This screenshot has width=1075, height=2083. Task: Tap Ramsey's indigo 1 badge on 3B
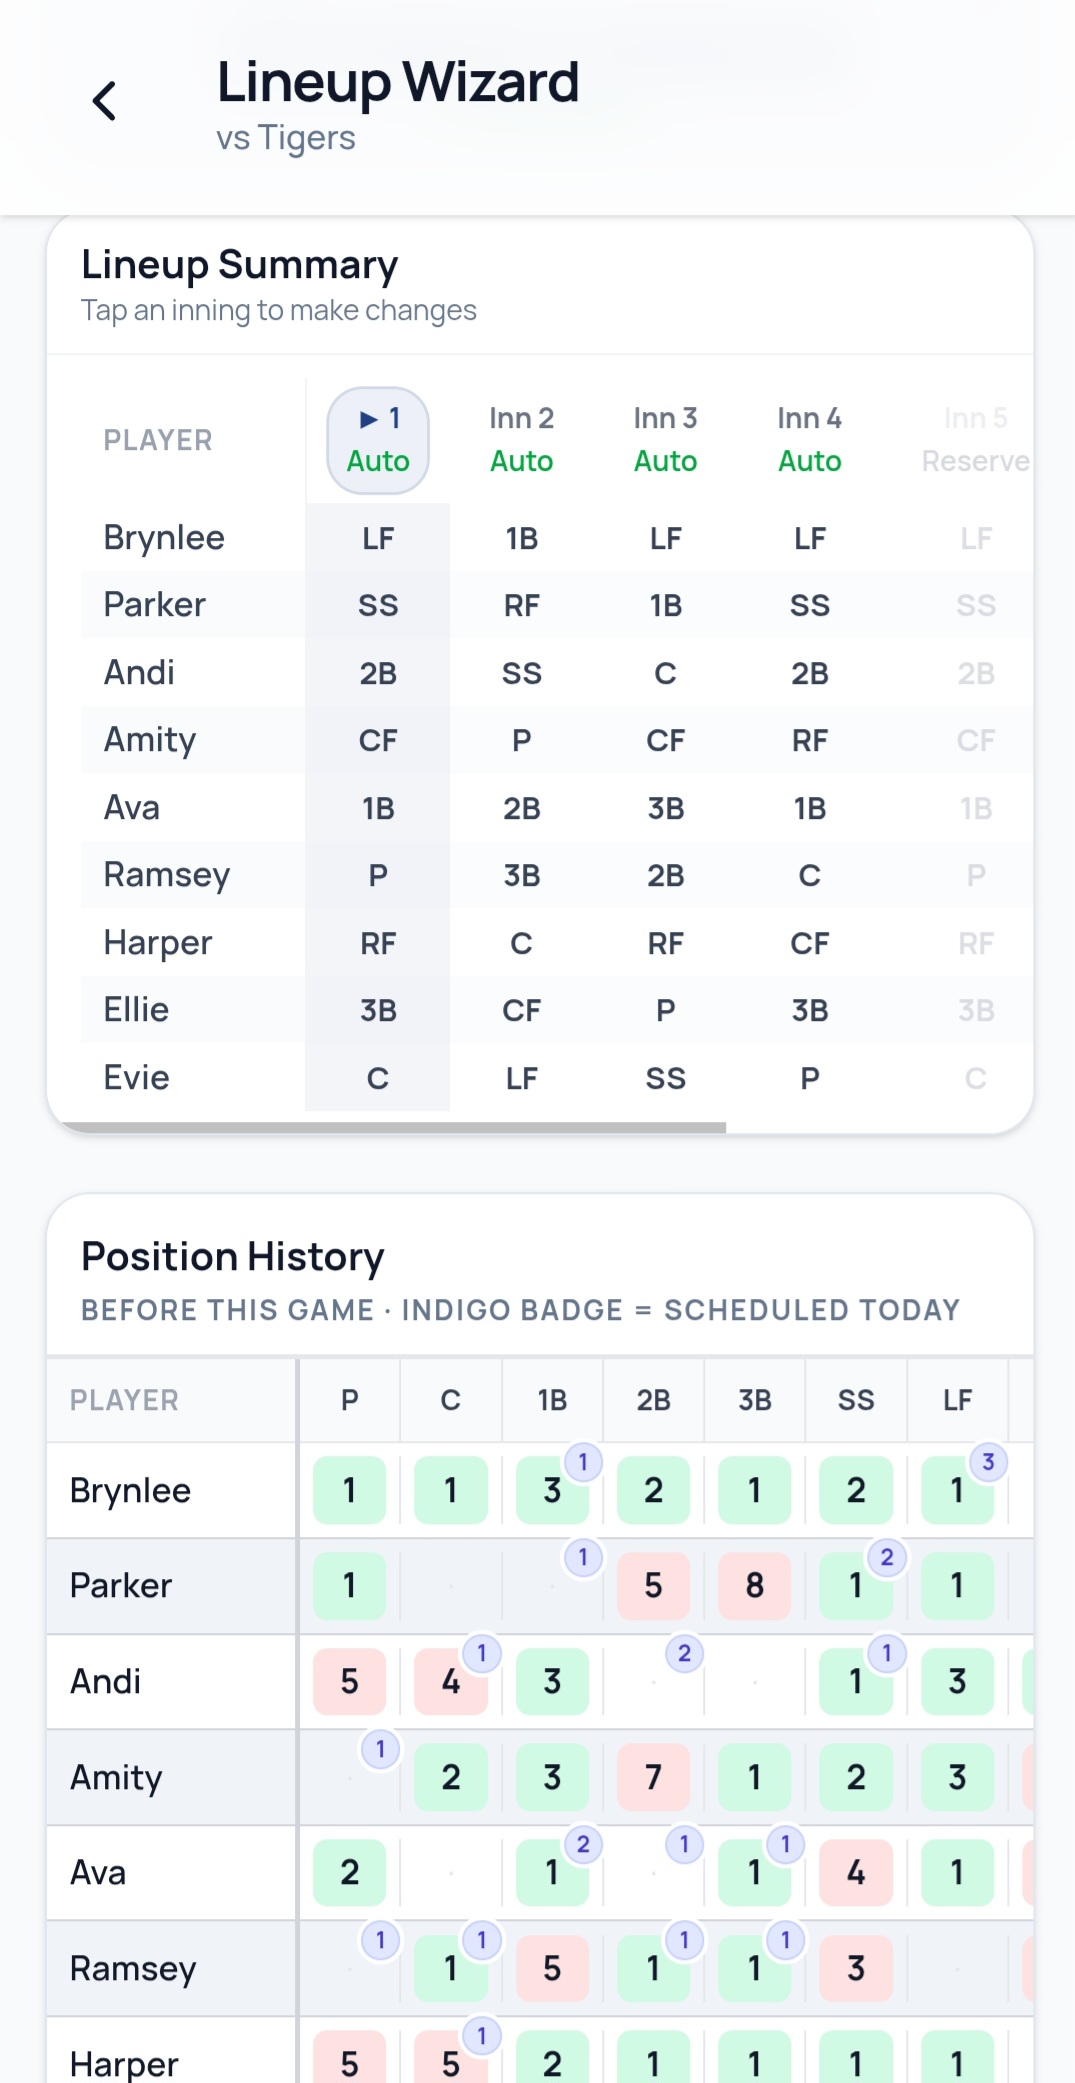(786, 1940)
